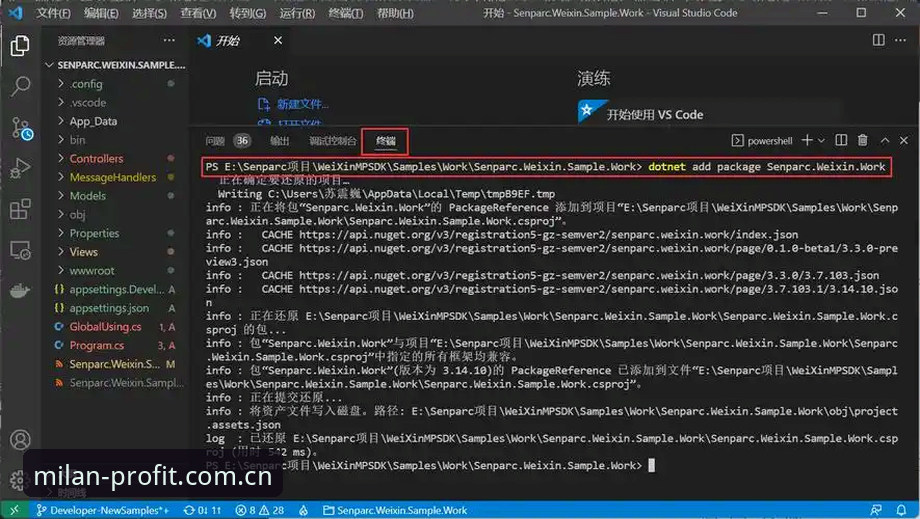This screenshot has width=920, height=519.
Task: Click the flame icon in status bar
Action: tap(303, 510)
